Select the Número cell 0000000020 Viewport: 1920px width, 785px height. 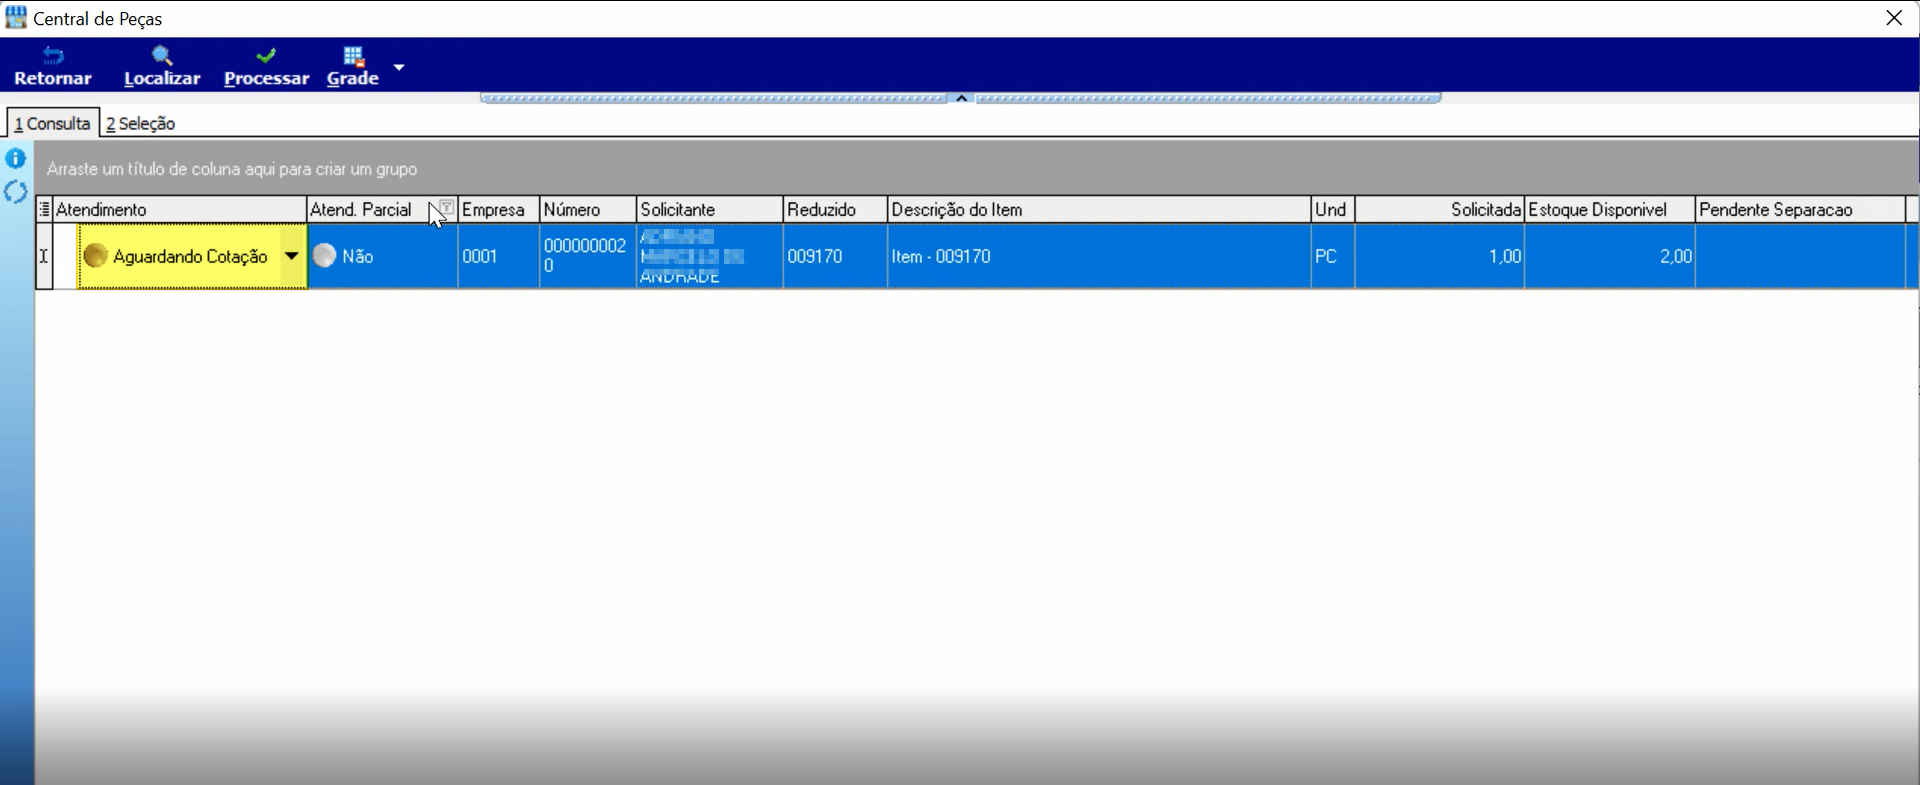click(588, 256)
